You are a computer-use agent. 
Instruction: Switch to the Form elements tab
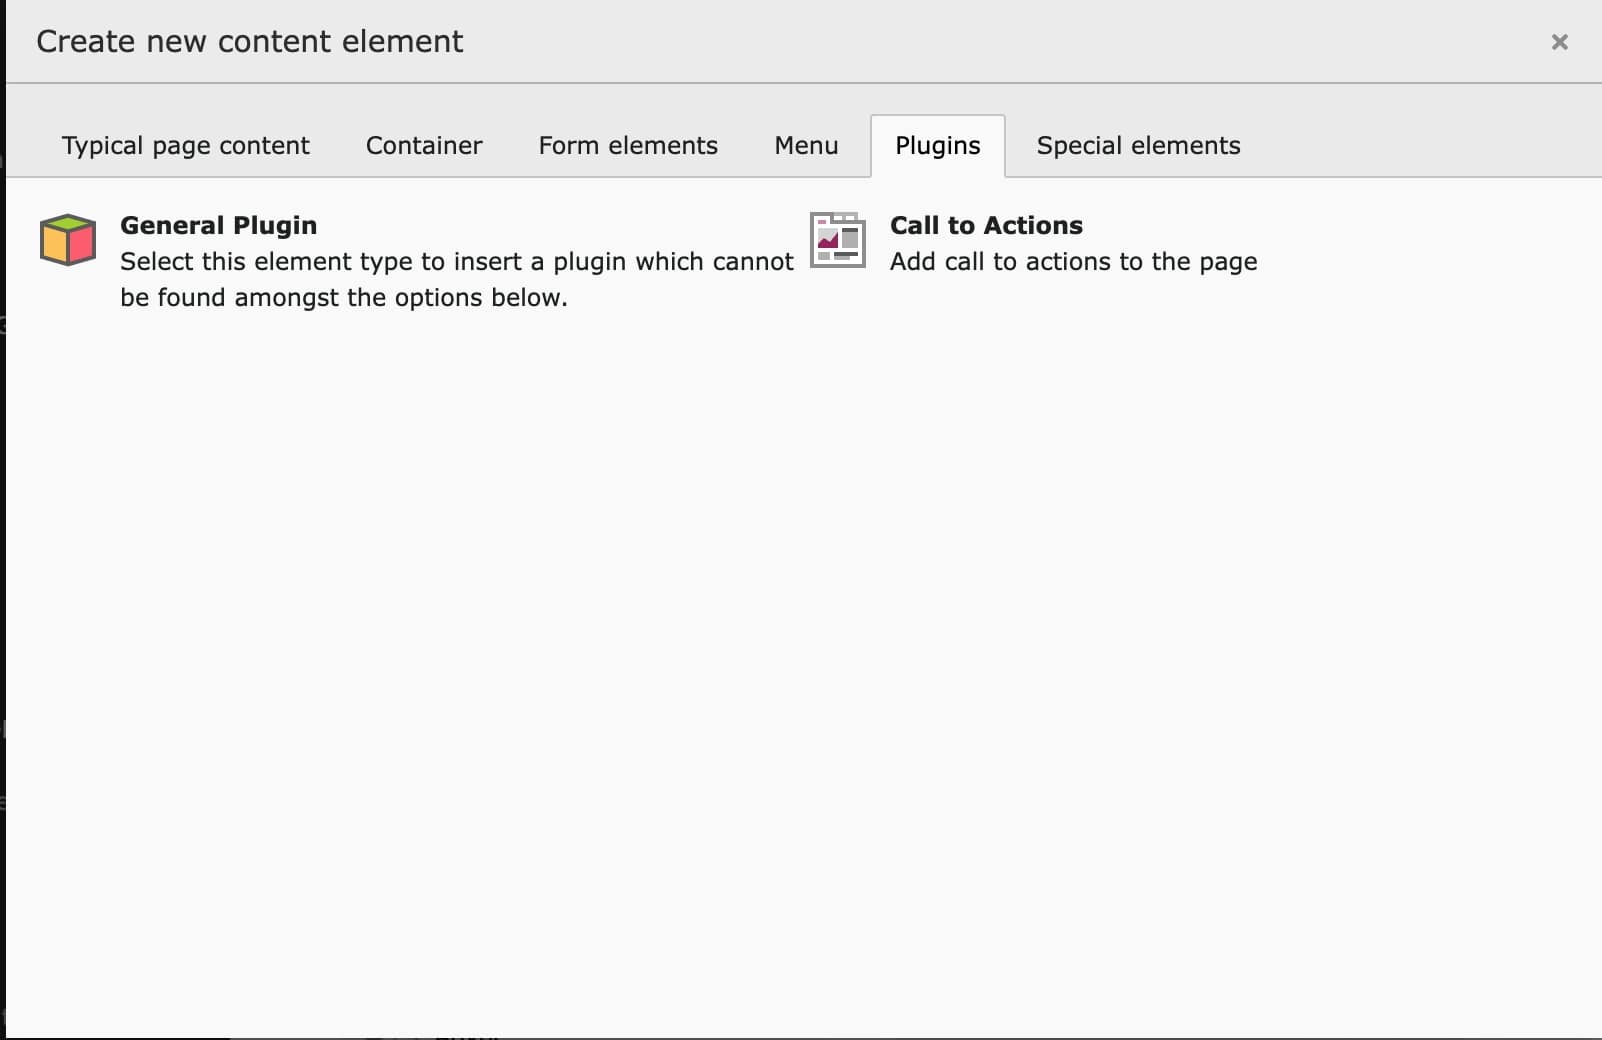click(x=627, y=145)
